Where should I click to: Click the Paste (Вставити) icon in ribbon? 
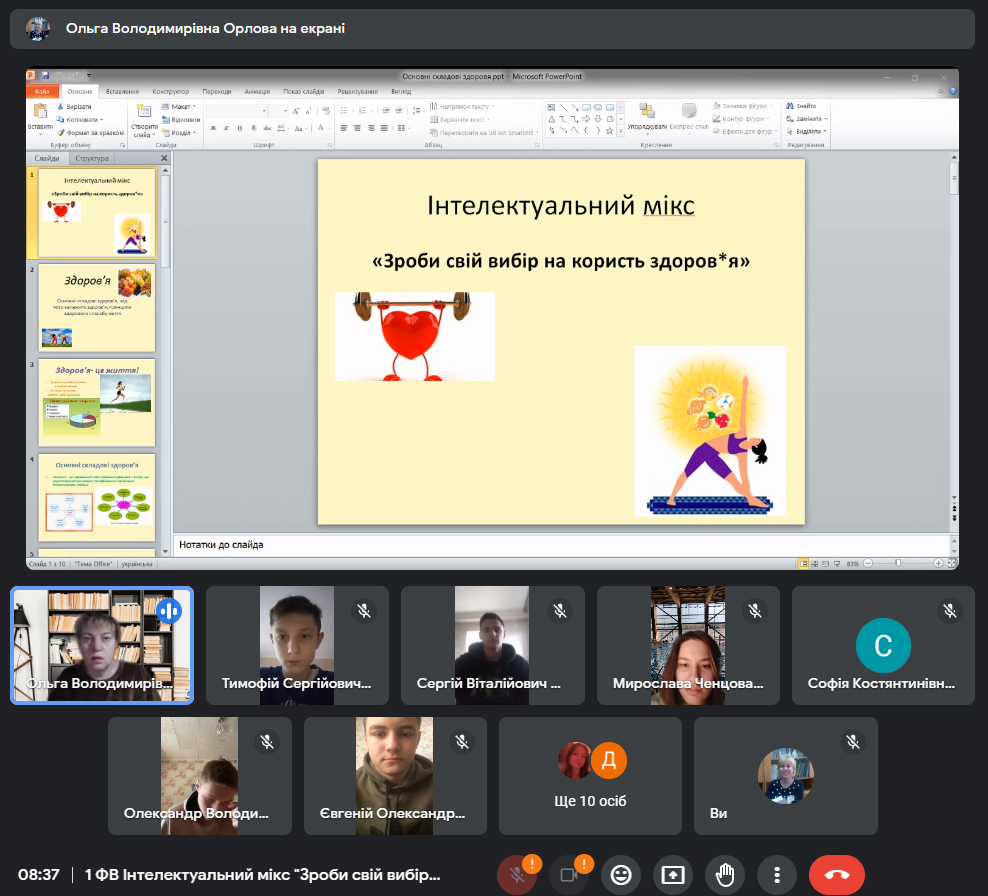coord(40,115)
